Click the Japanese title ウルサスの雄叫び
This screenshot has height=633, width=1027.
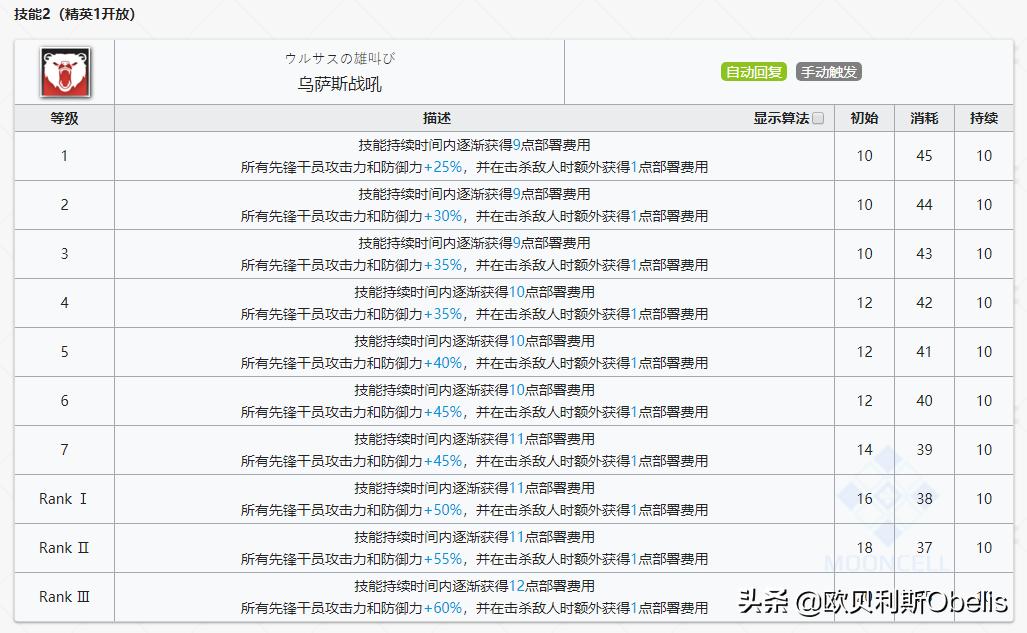[x=339, y=59]
